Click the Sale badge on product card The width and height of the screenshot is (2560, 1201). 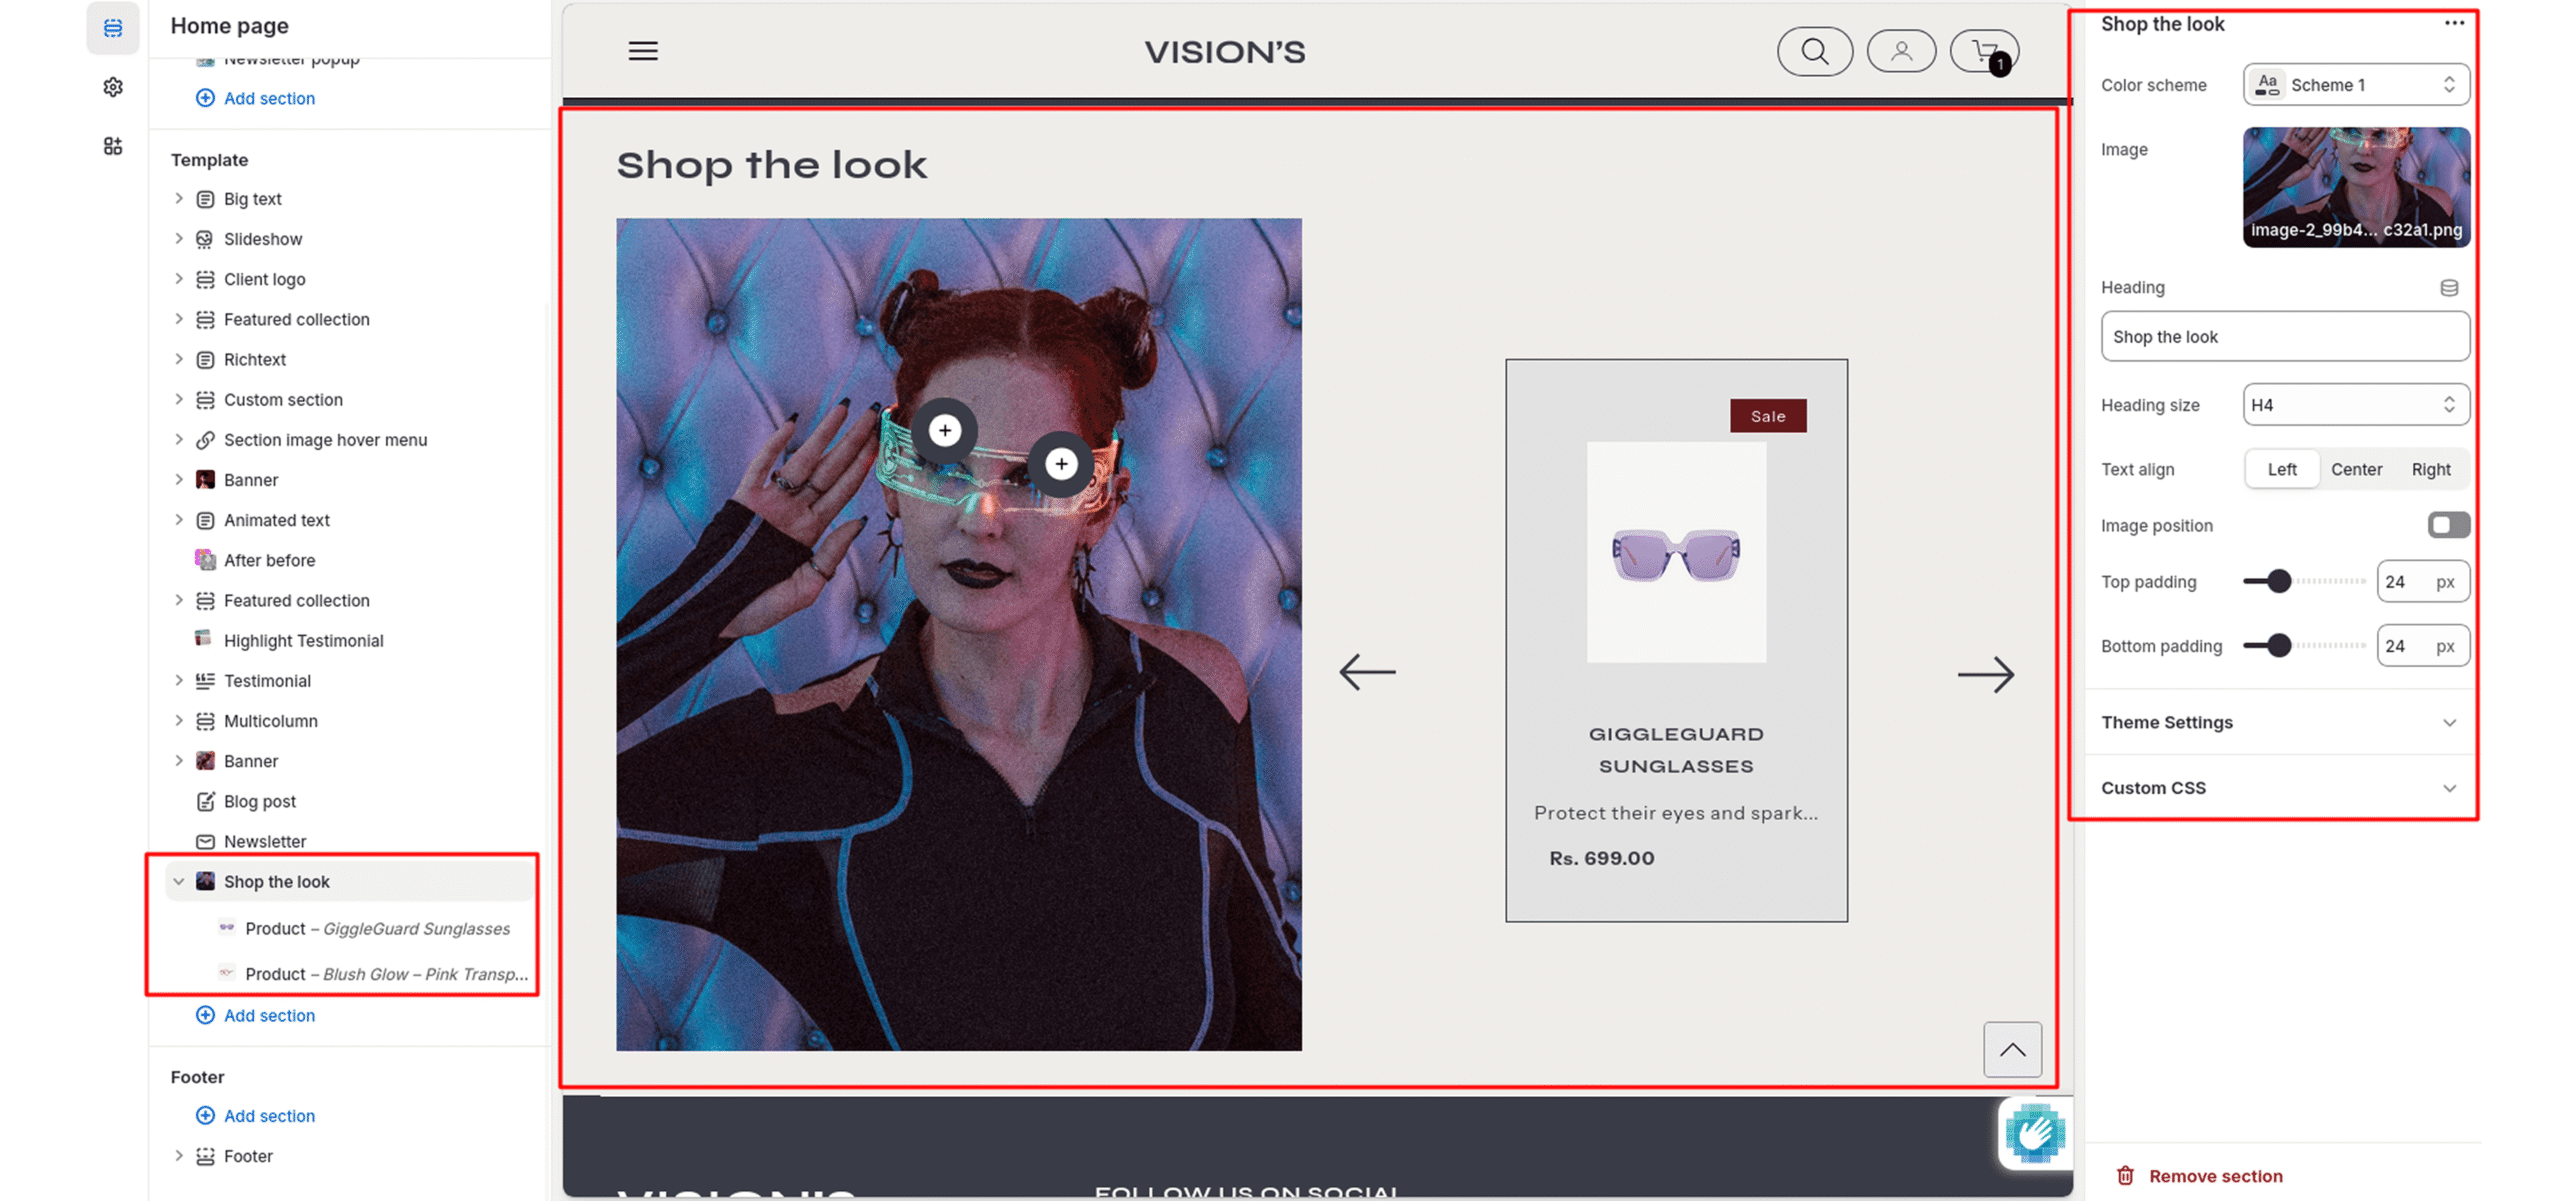coord(1766,415)
